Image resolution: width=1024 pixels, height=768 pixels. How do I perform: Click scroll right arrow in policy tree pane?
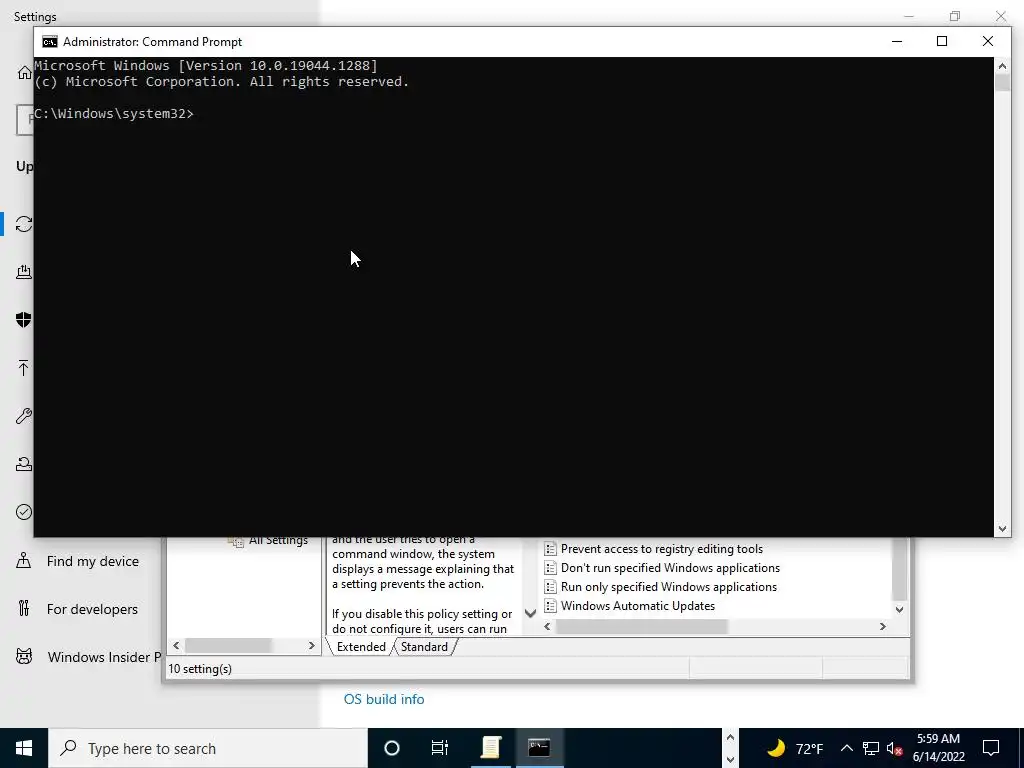click(312, 645)
